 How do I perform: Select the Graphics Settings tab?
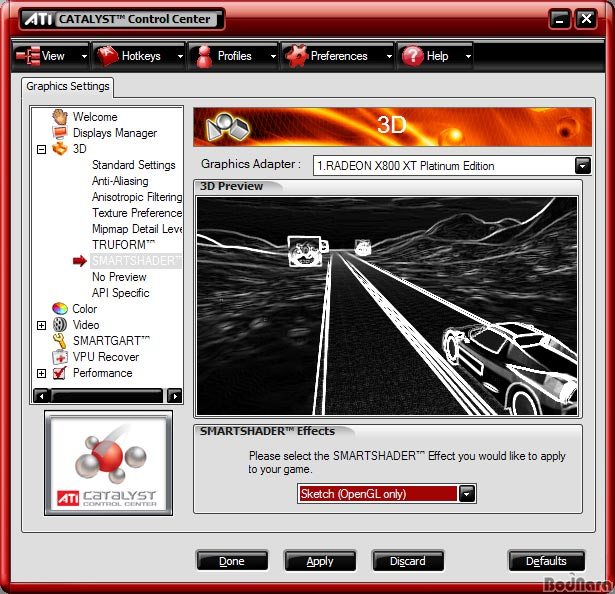[68, 86]
